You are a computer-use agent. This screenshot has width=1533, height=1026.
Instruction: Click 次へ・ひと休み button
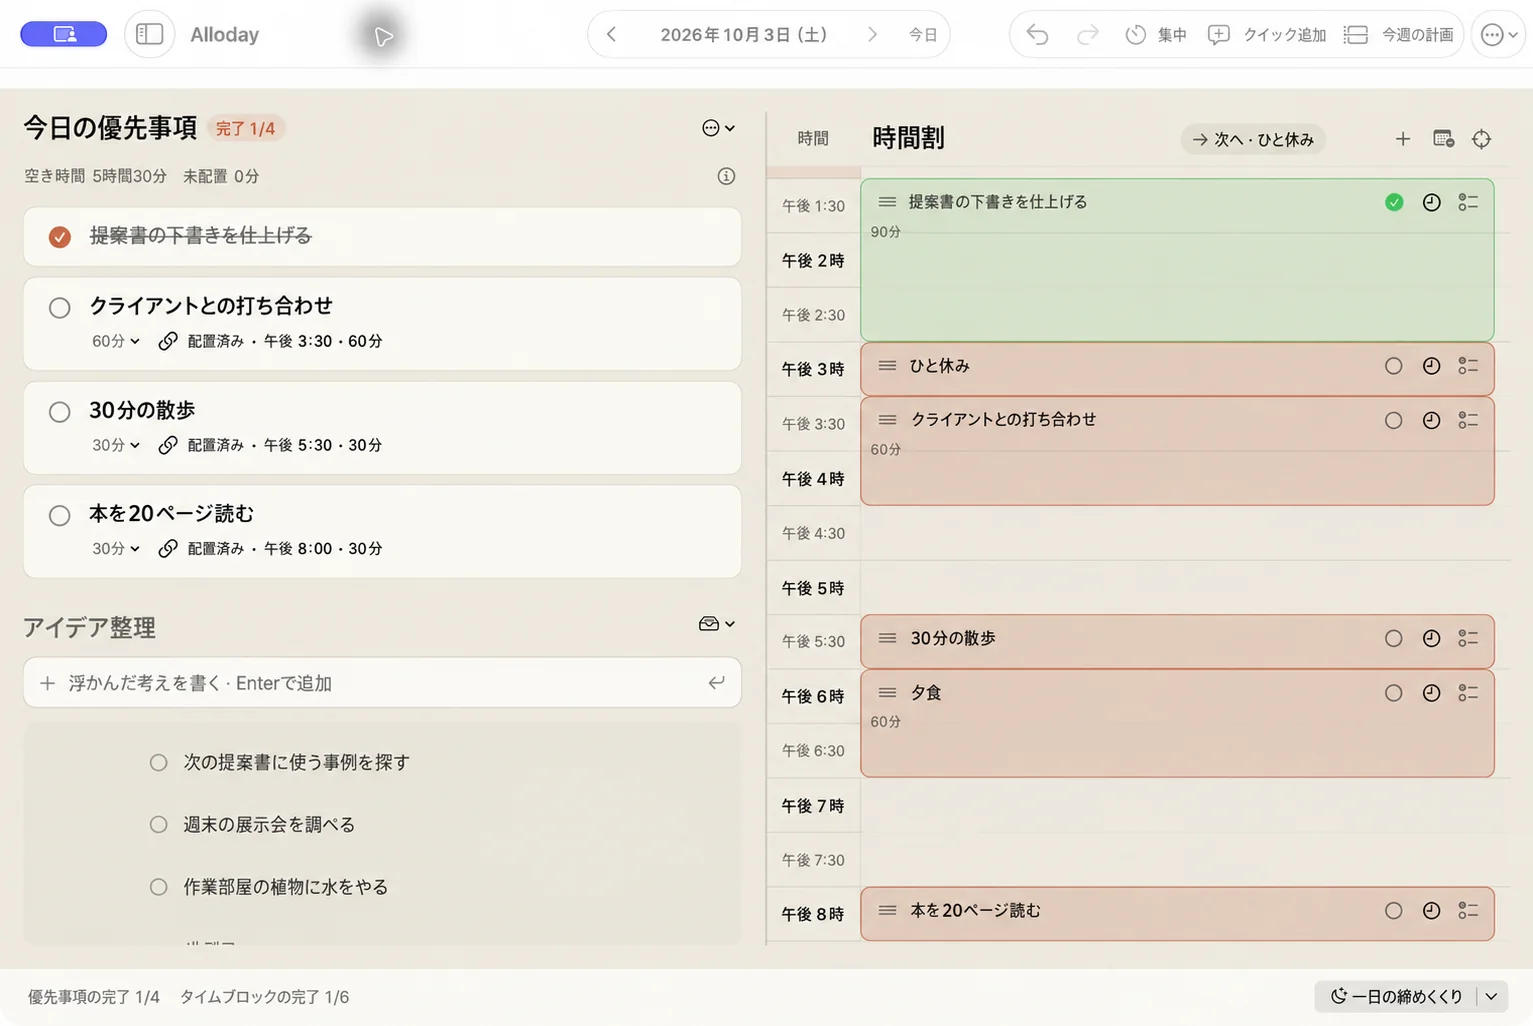pos(1253,139)
